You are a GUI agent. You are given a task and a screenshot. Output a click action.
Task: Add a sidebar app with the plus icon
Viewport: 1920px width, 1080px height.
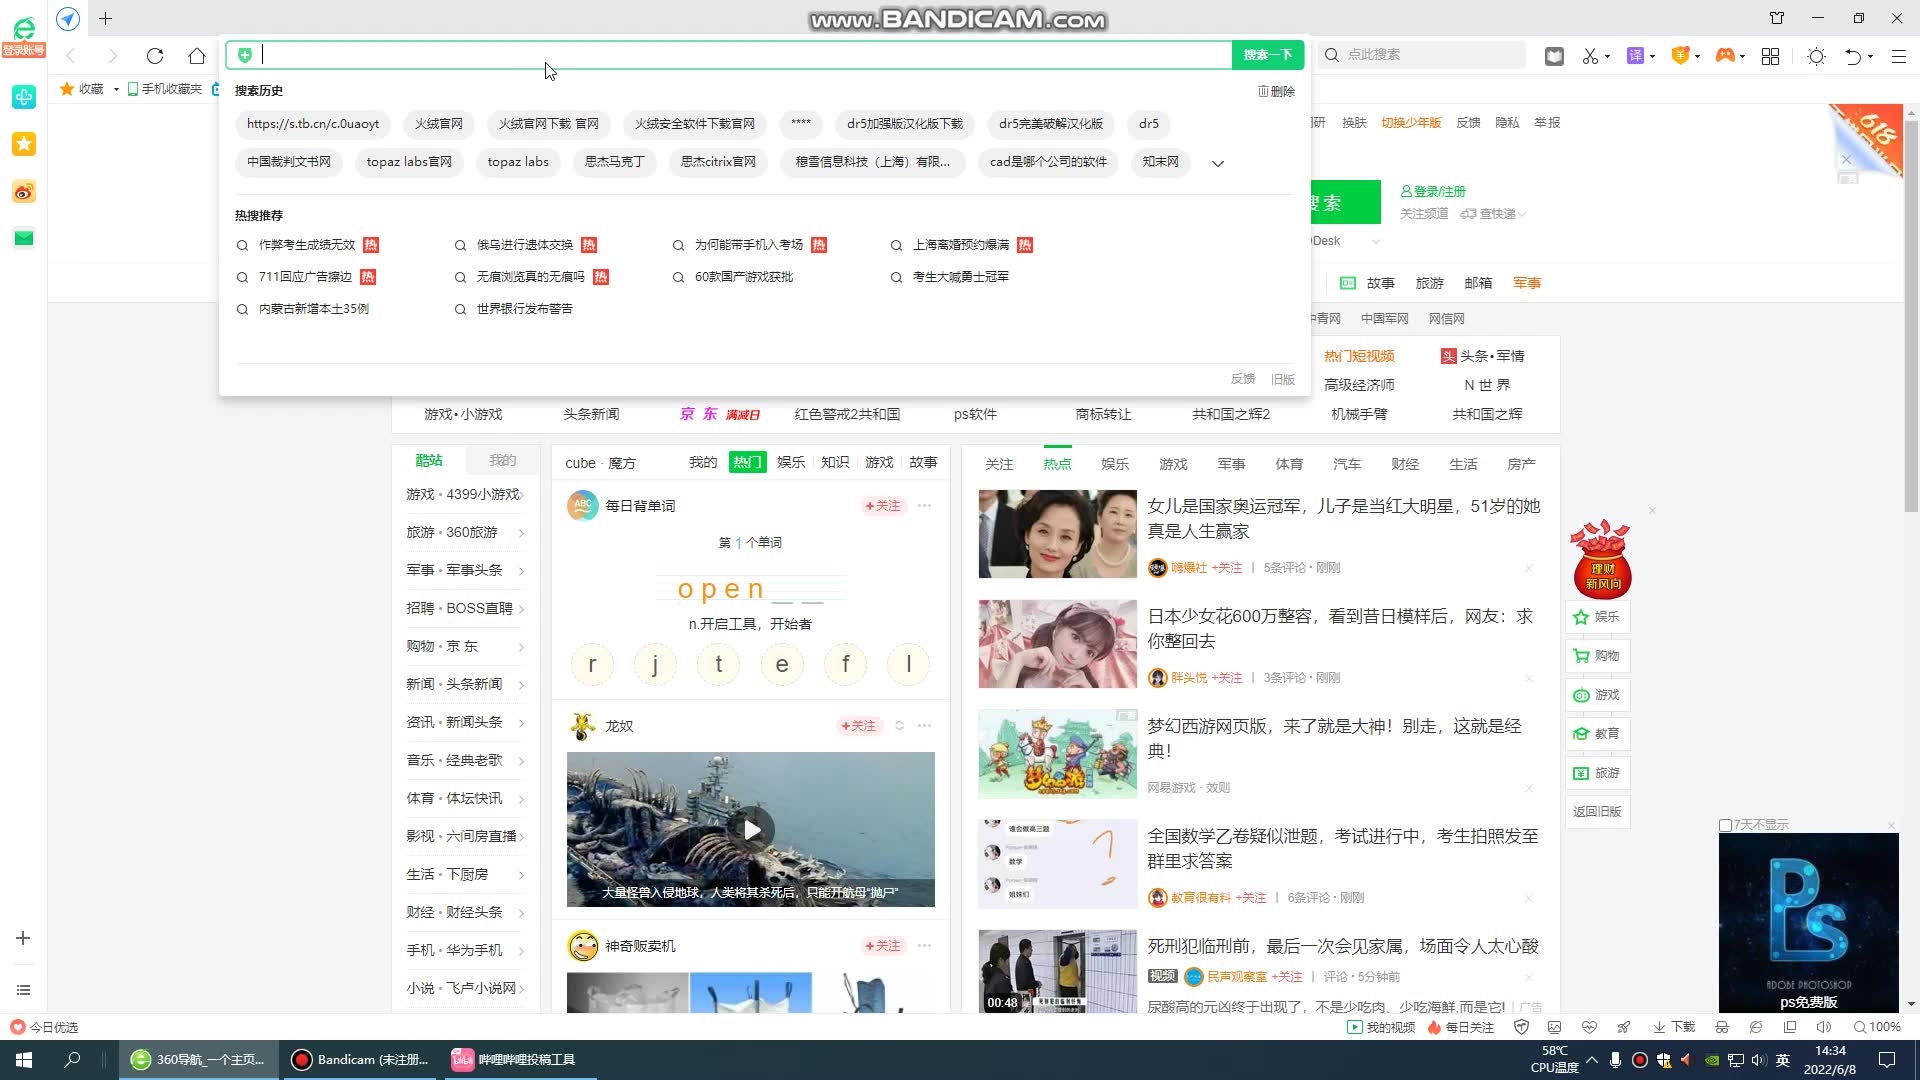point(23,938)
